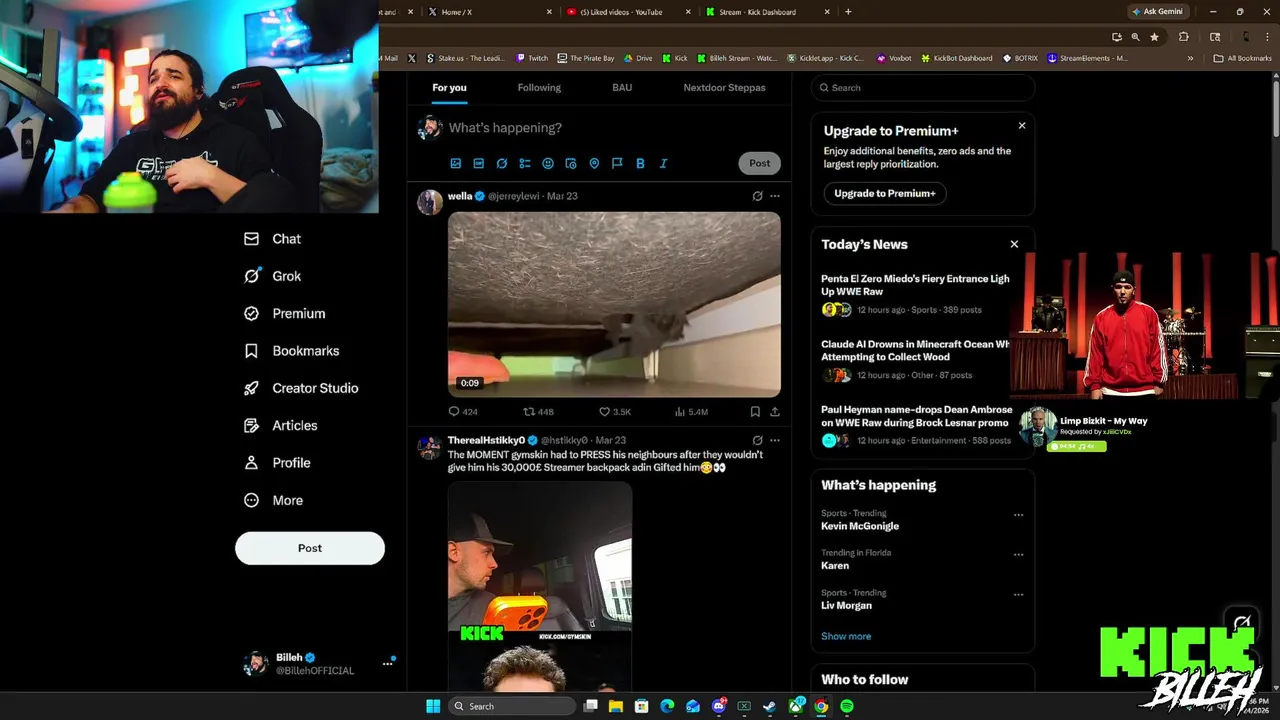The width and height of the screenshot is (1280, 720).
Task: Open the Twitch bookmark
Action: pos(531,58)
